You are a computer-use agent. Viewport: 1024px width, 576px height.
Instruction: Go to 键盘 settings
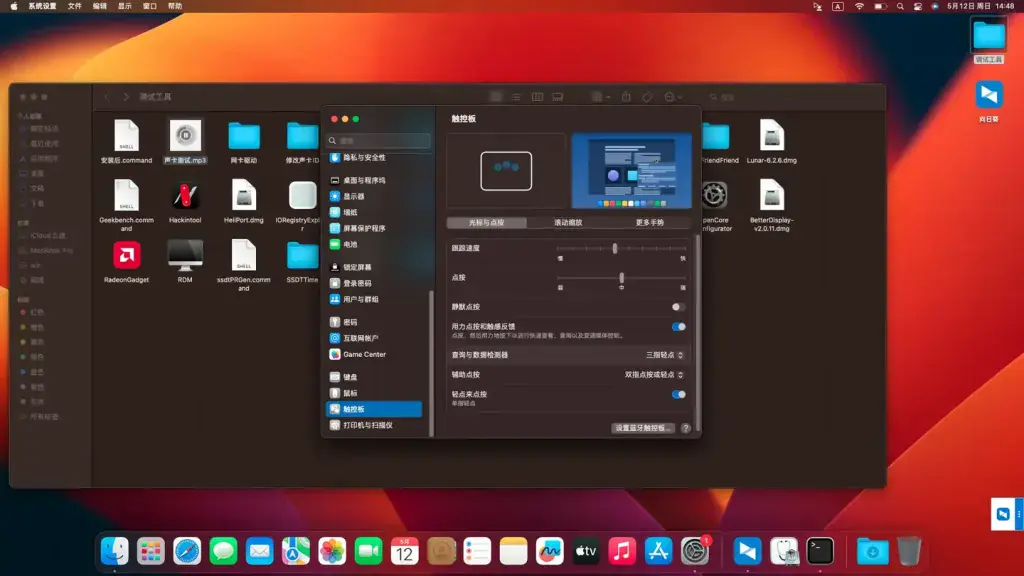click(x=374, y=377)
